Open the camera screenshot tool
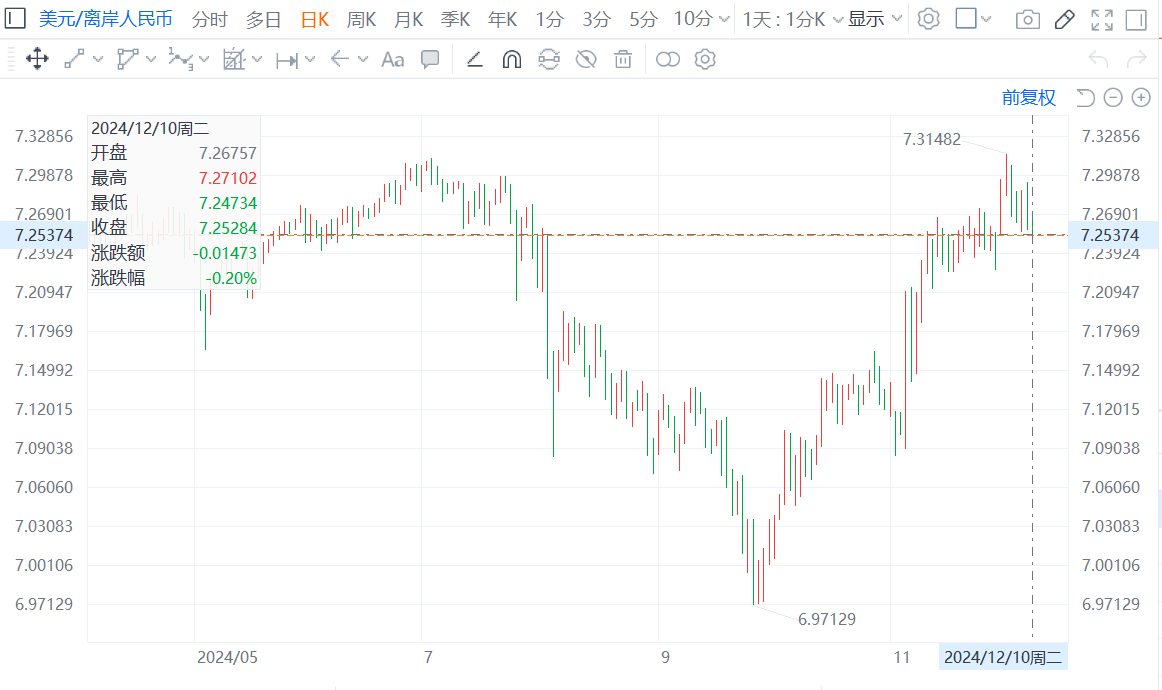Image resolution: width=1162 pixels, height=690 pixels. pos(1027,19)
